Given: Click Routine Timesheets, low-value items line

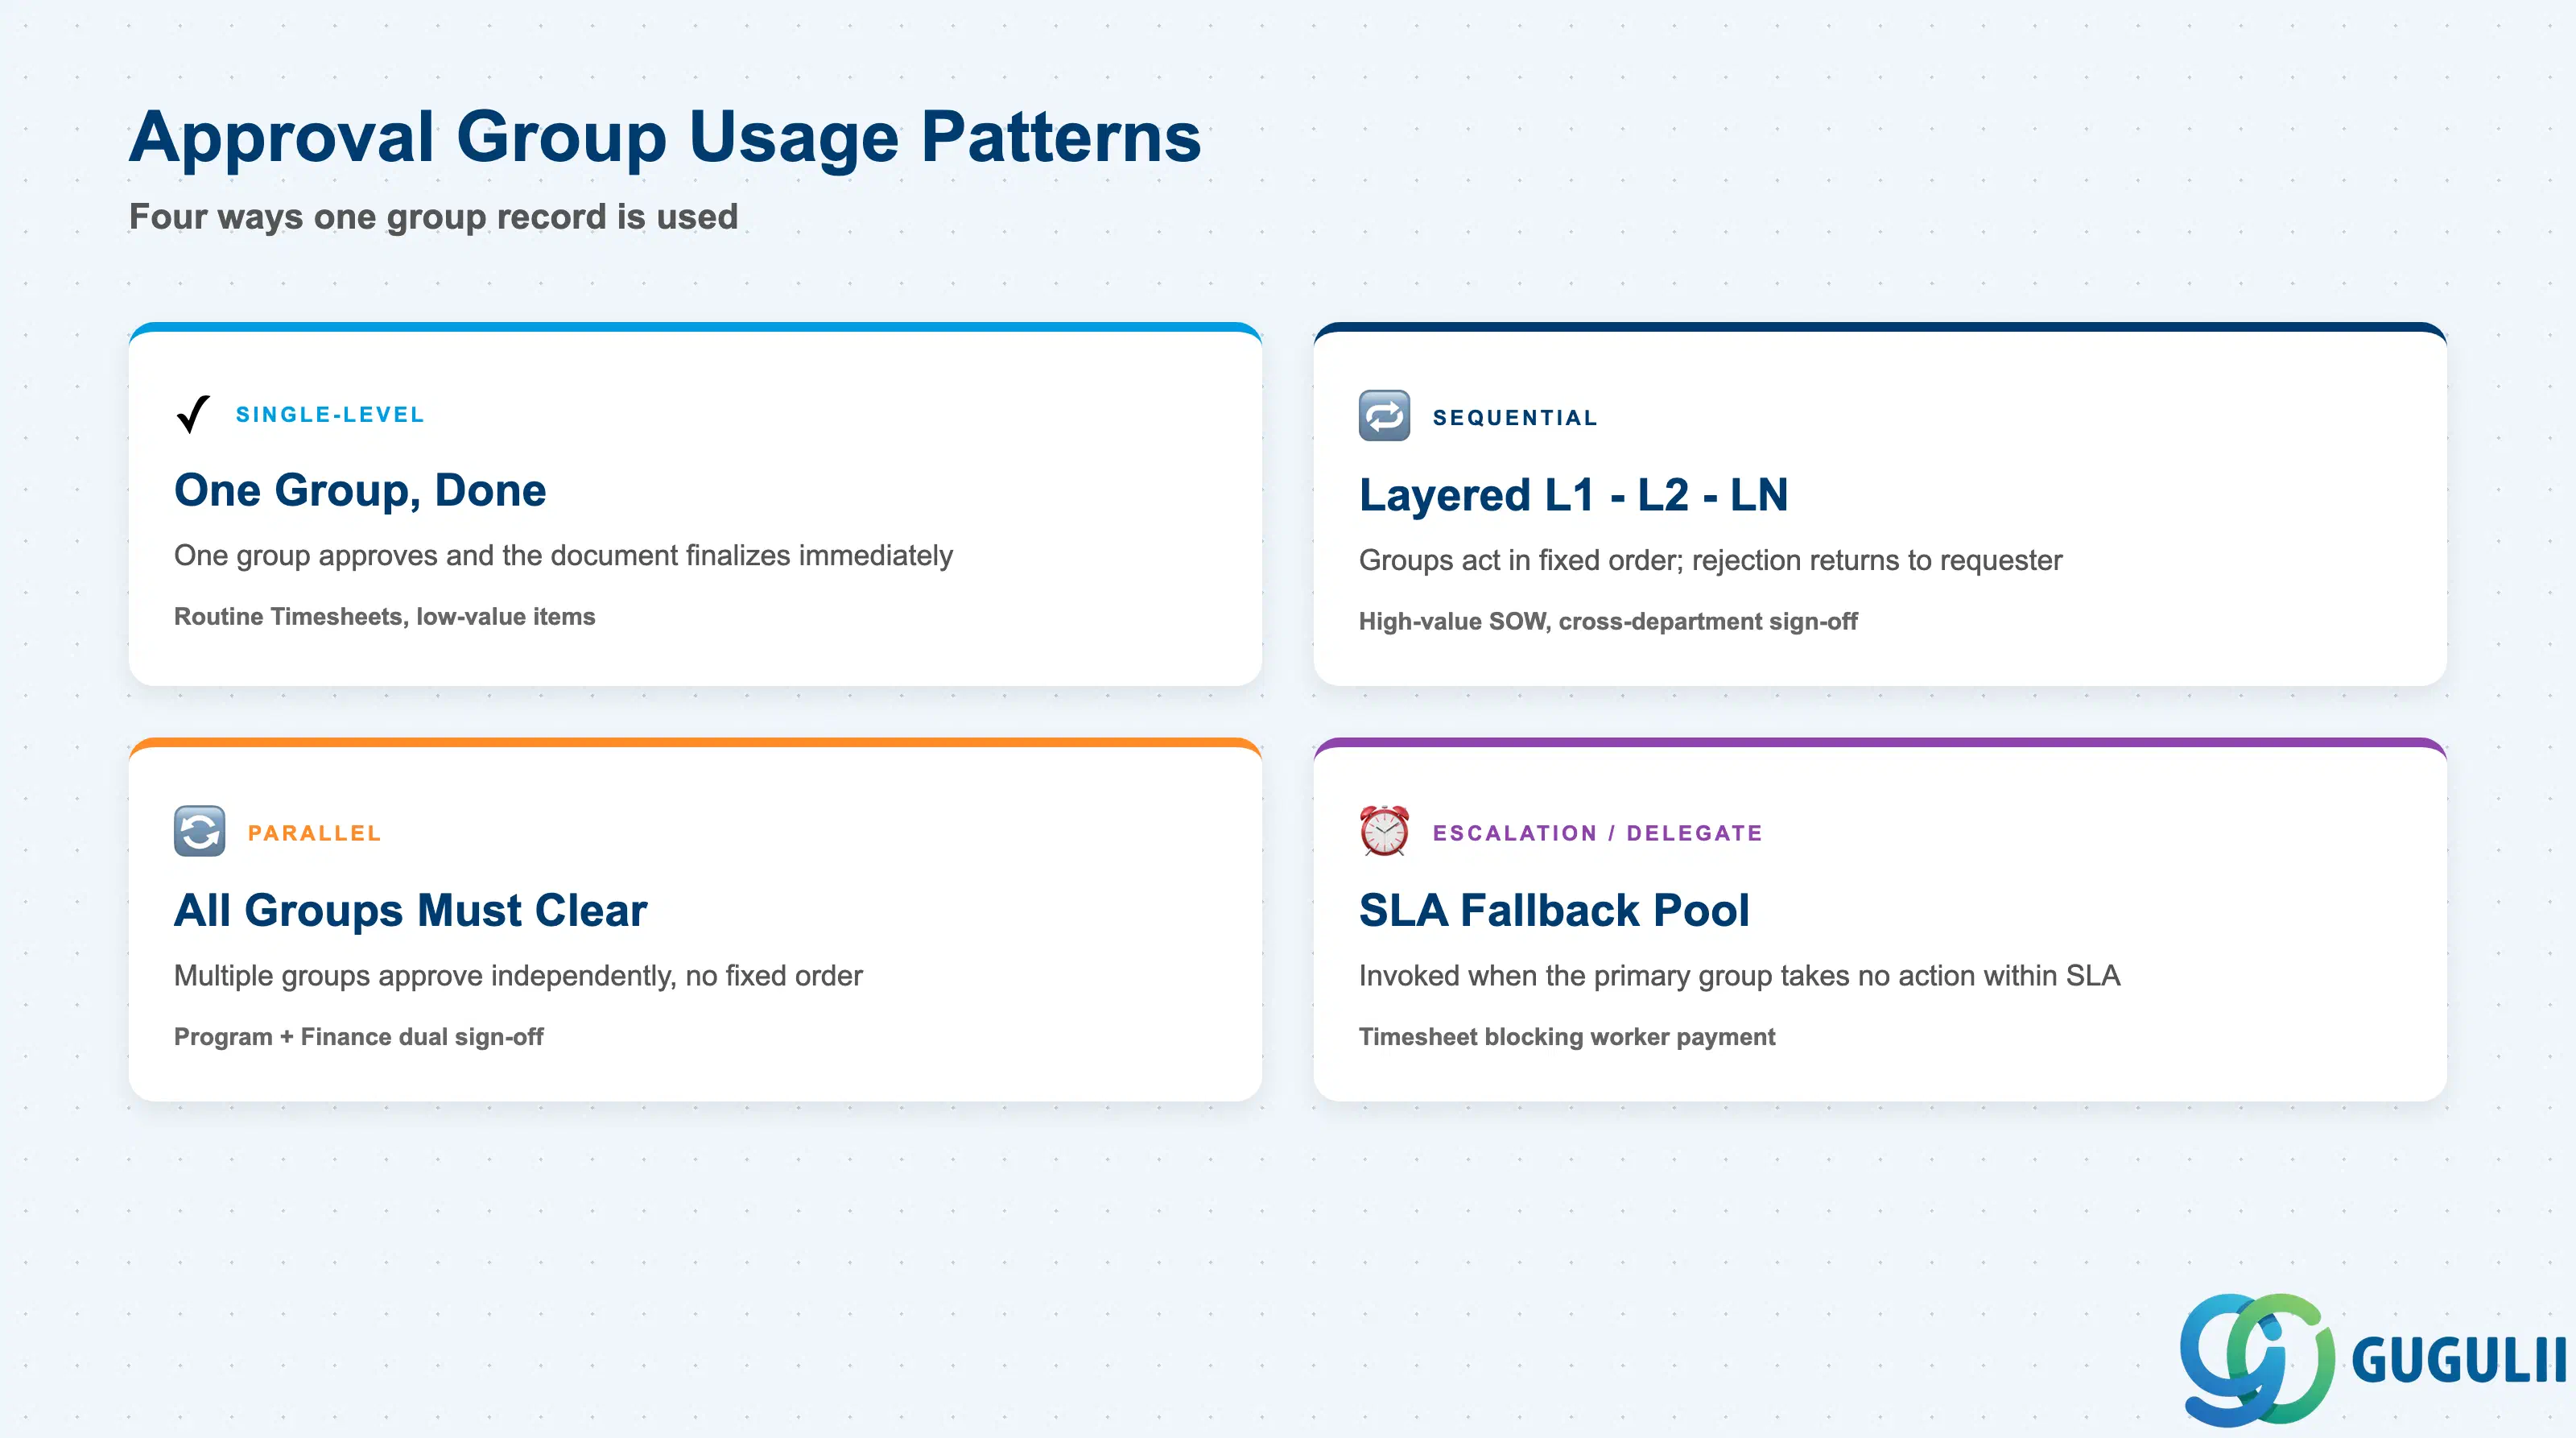Looking at the screenshot, I should click(384, 617).
